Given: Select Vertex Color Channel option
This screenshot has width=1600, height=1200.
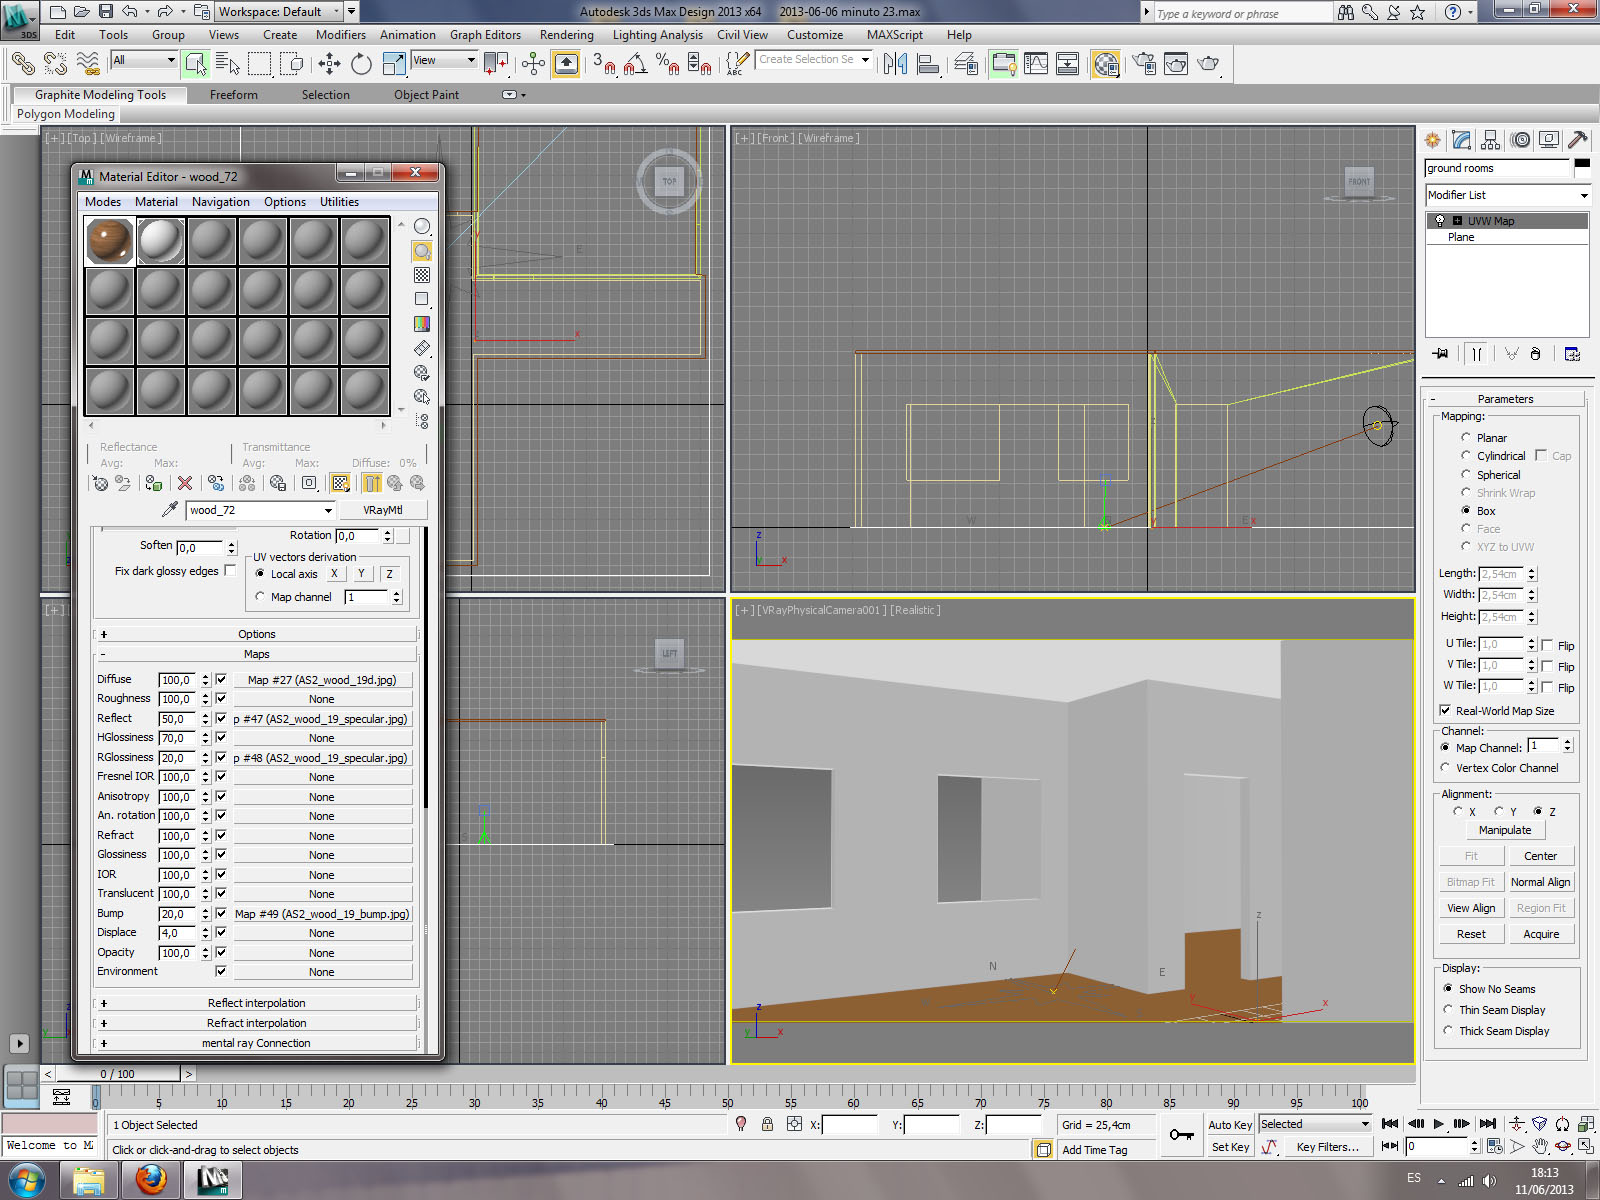Looking at the screenshot, I should tap(1445, 768).
